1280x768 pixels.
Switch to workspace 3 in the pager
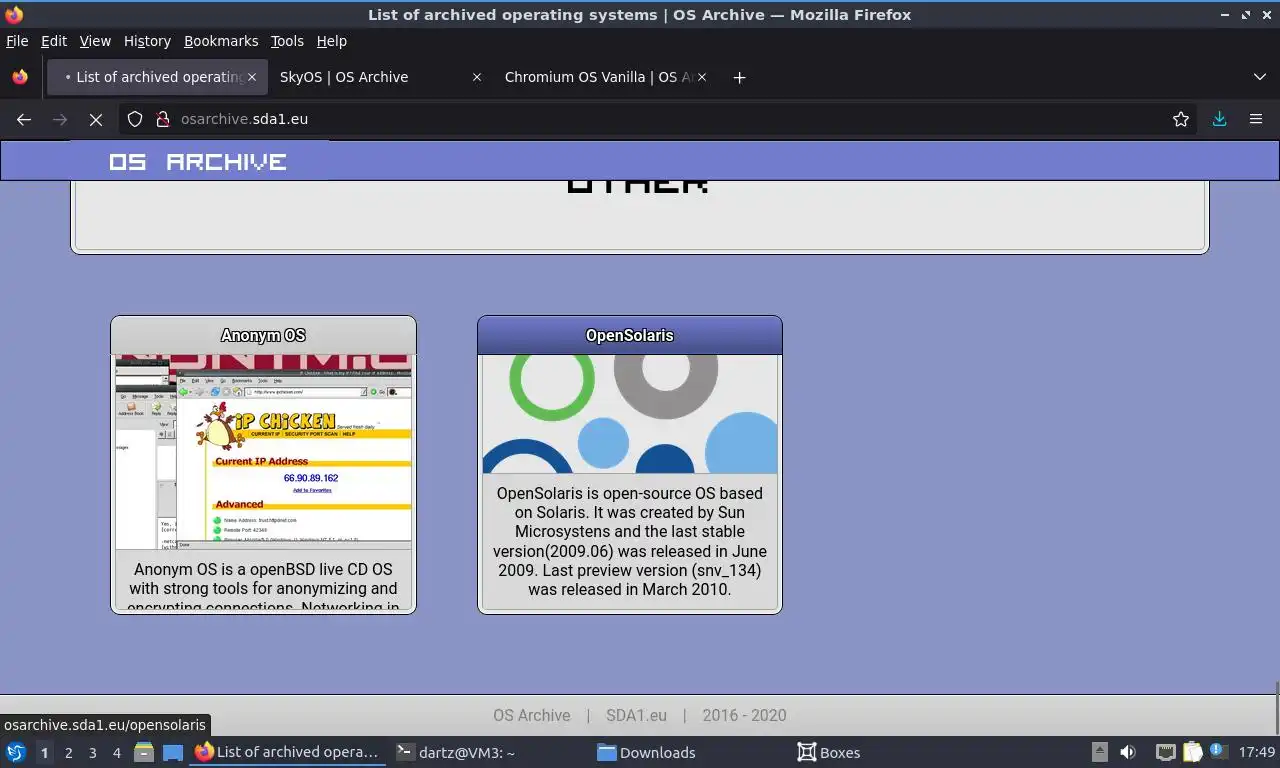point(92,752)
